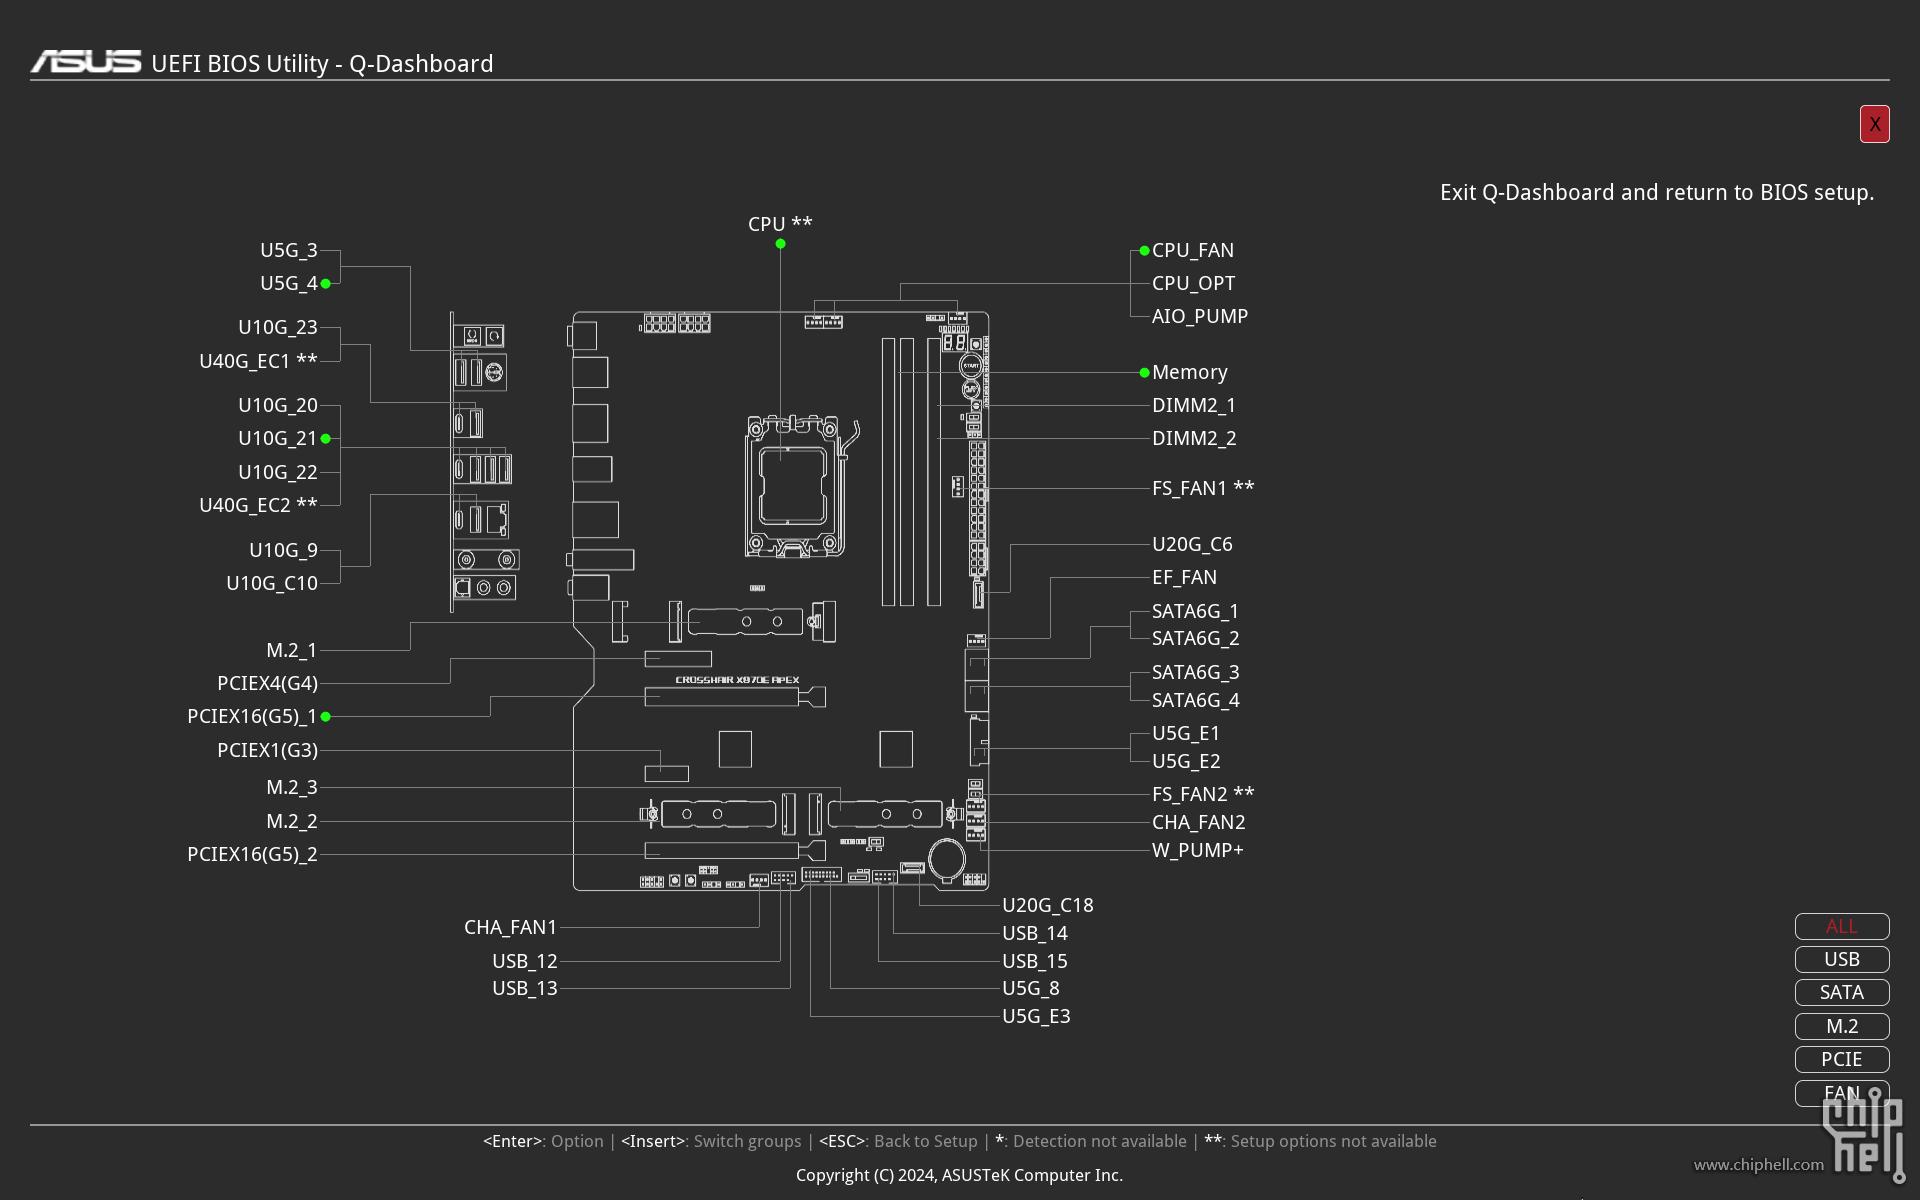1920x1200 pixels.
Task: Select the U10G_22 port label
Action: pyautogui.click(x=277, y=472)
